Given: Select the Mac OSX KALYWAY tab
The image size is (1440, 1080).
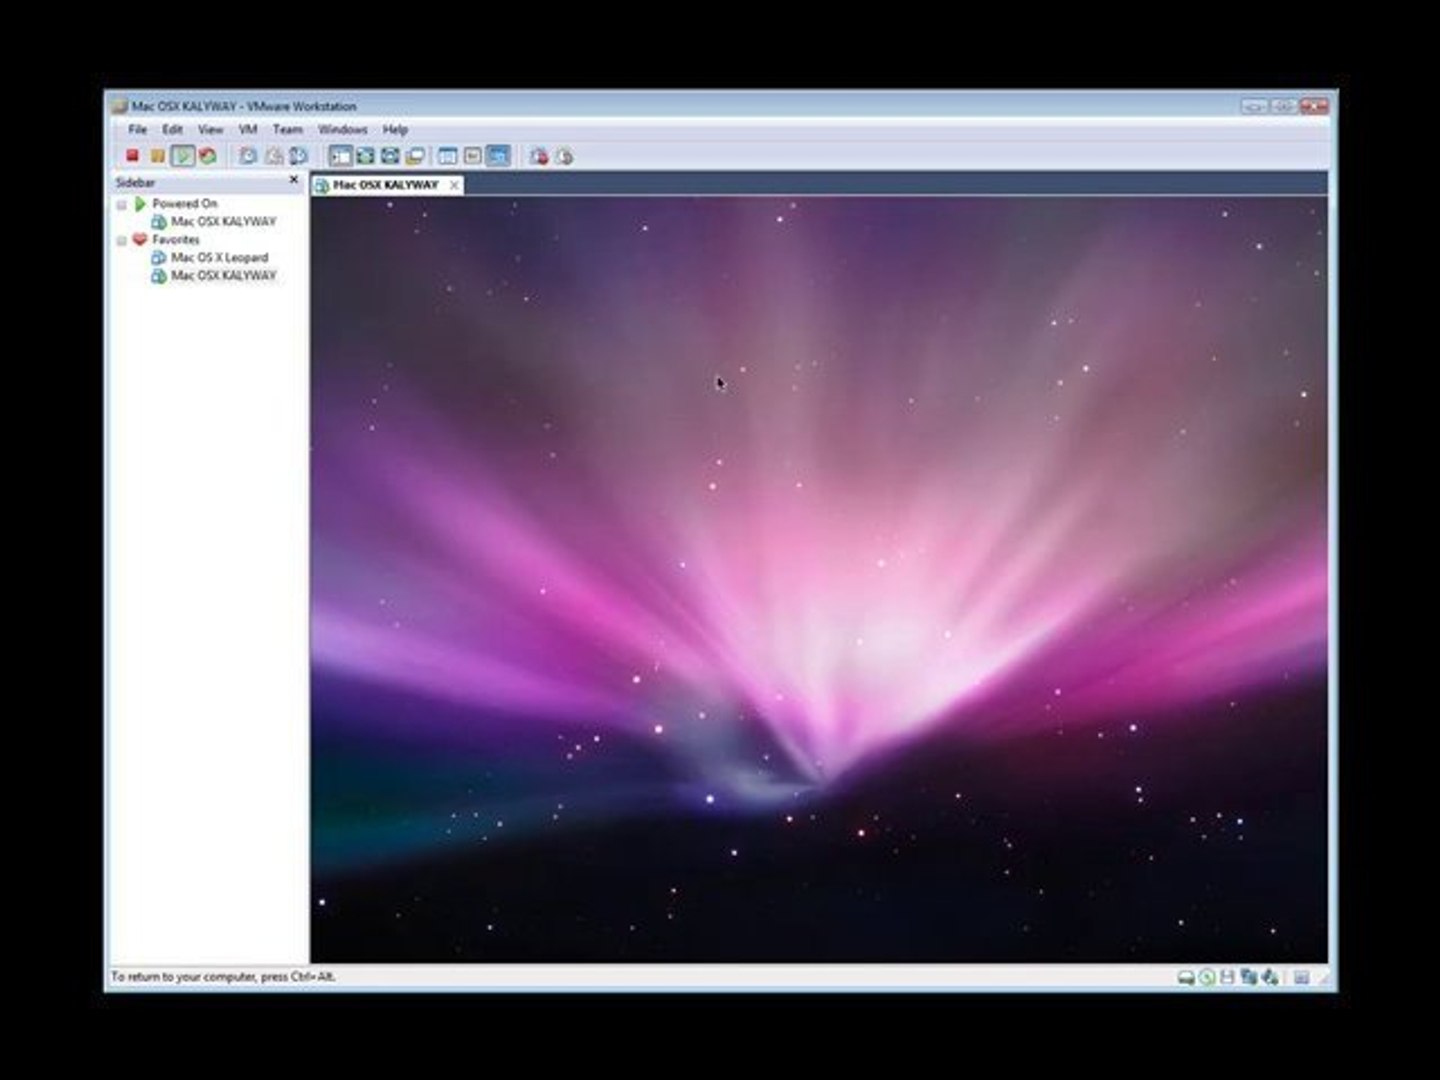Looking at the screenshot, I should tap(386, 185).
